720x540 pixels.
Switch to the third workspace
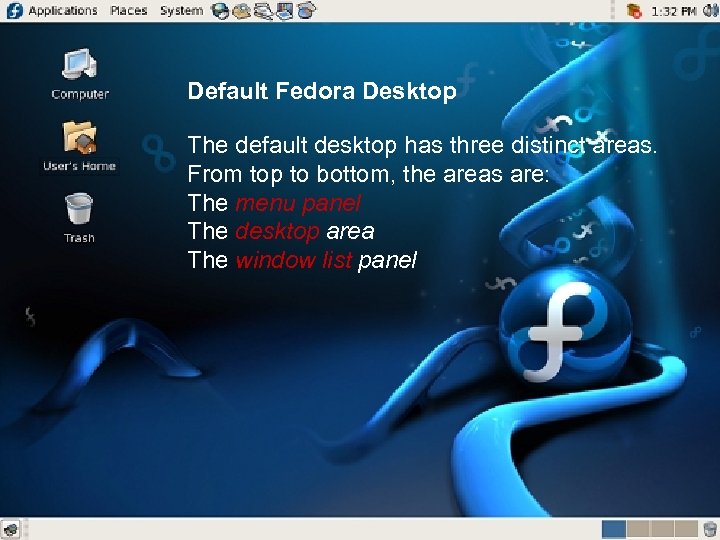662,529
